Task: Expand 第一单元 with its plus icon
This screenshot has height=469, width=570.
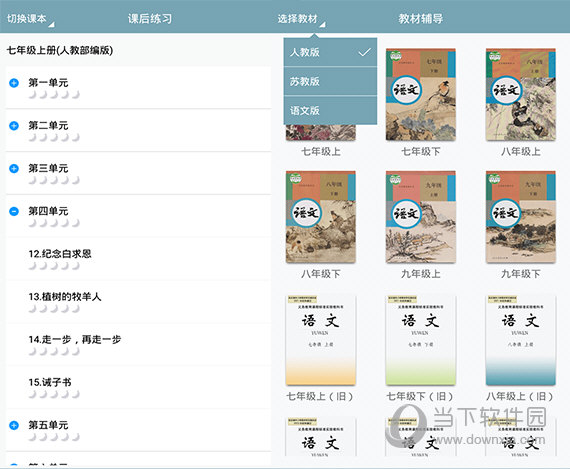Action: tap(14, 83)
